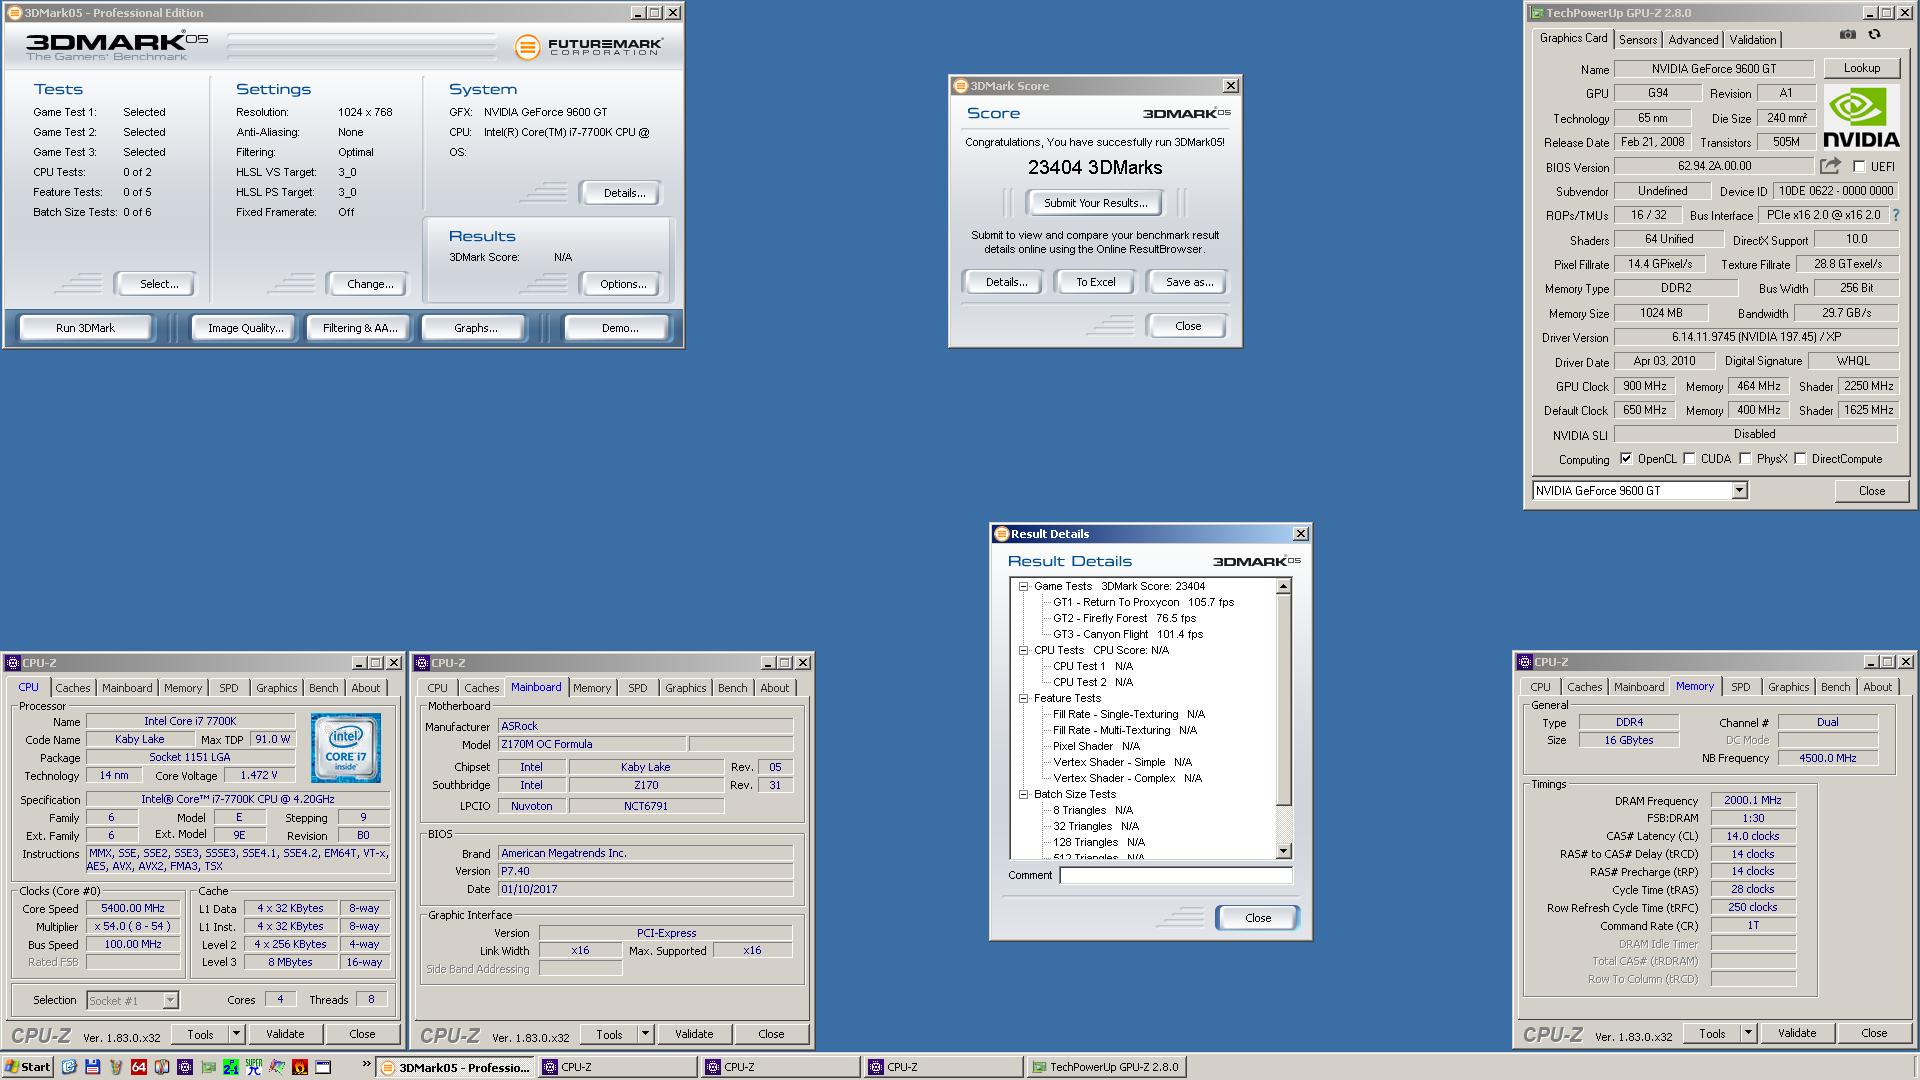Open the flame icon in quick launch
The image size is (1920, 1080).
(300, 1067)
